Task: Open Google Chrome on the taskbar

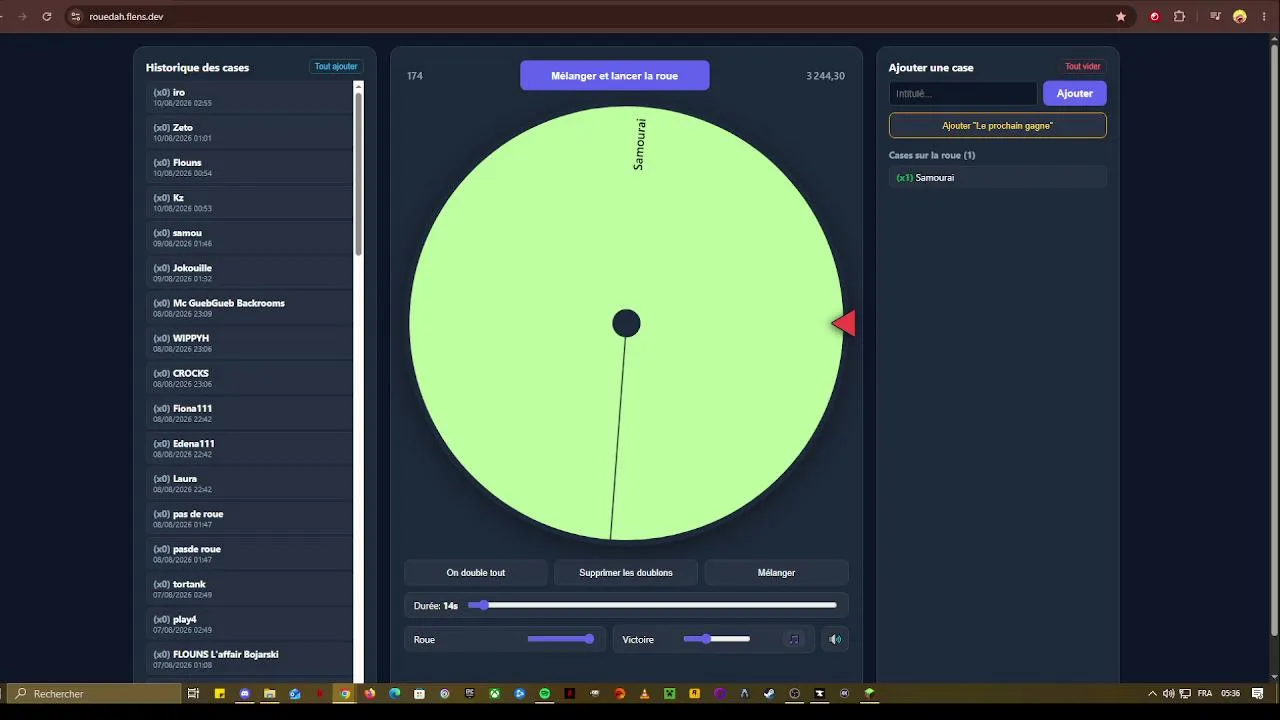Action: 345,693
